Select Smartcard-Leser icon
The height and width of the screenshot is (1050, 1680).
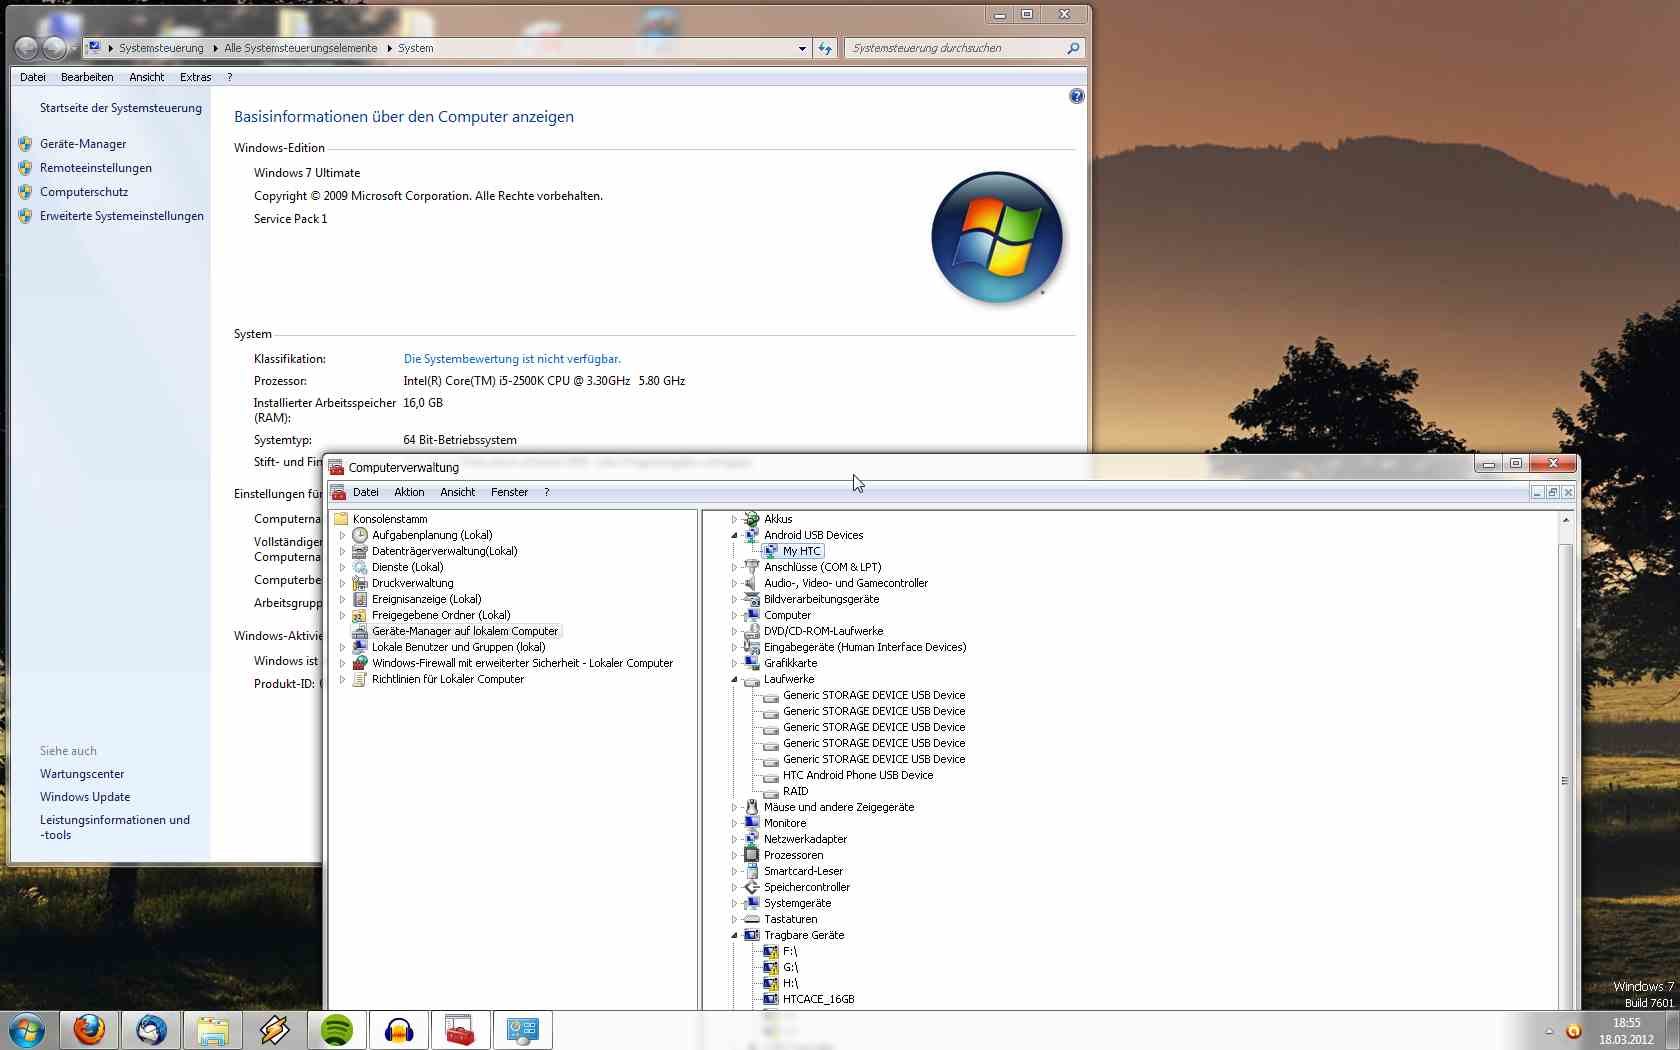point(752,871)
